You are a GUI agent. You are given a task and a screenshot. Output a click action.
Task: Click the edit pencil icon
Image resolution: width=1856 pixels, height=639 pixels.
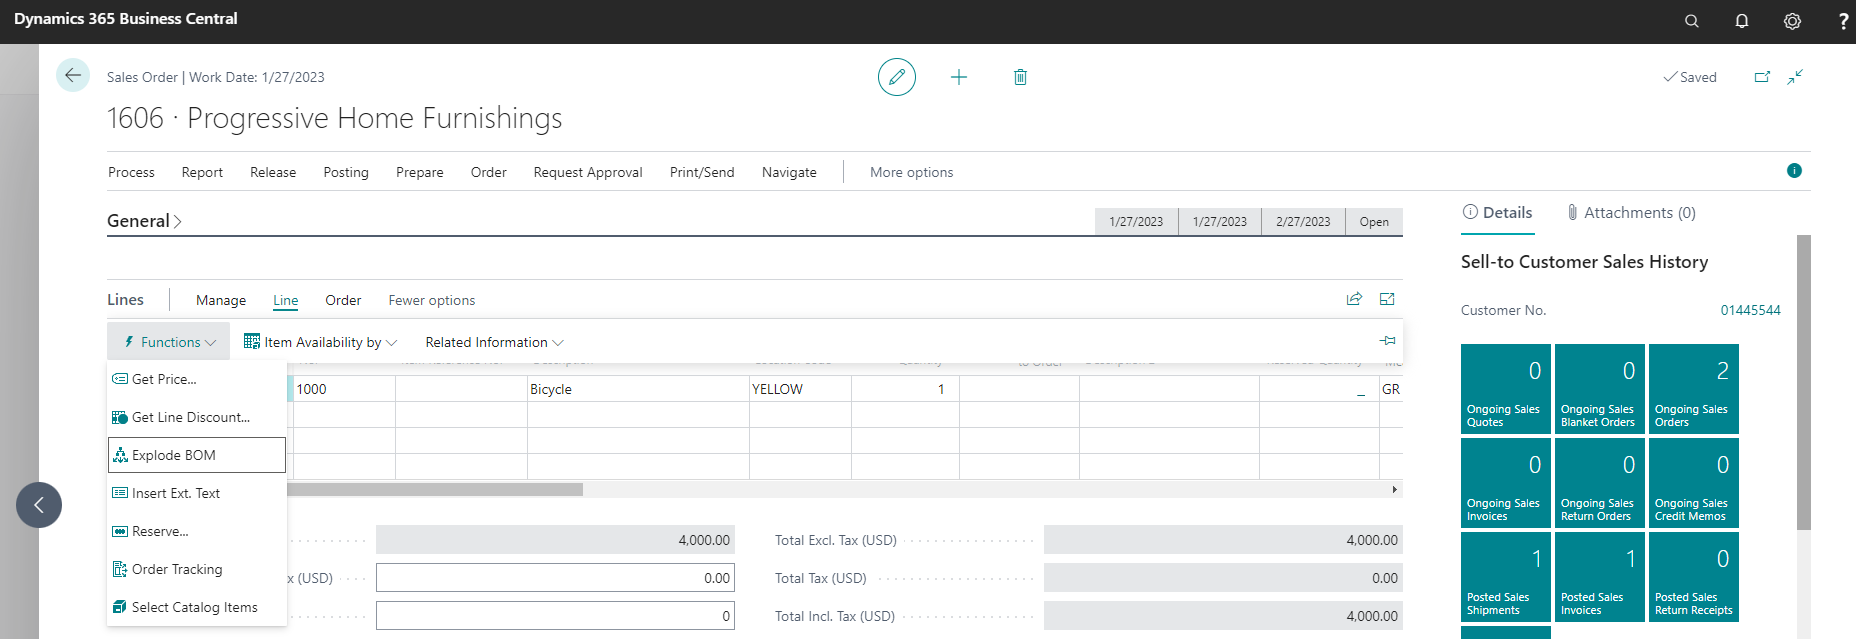click(897, 77)
